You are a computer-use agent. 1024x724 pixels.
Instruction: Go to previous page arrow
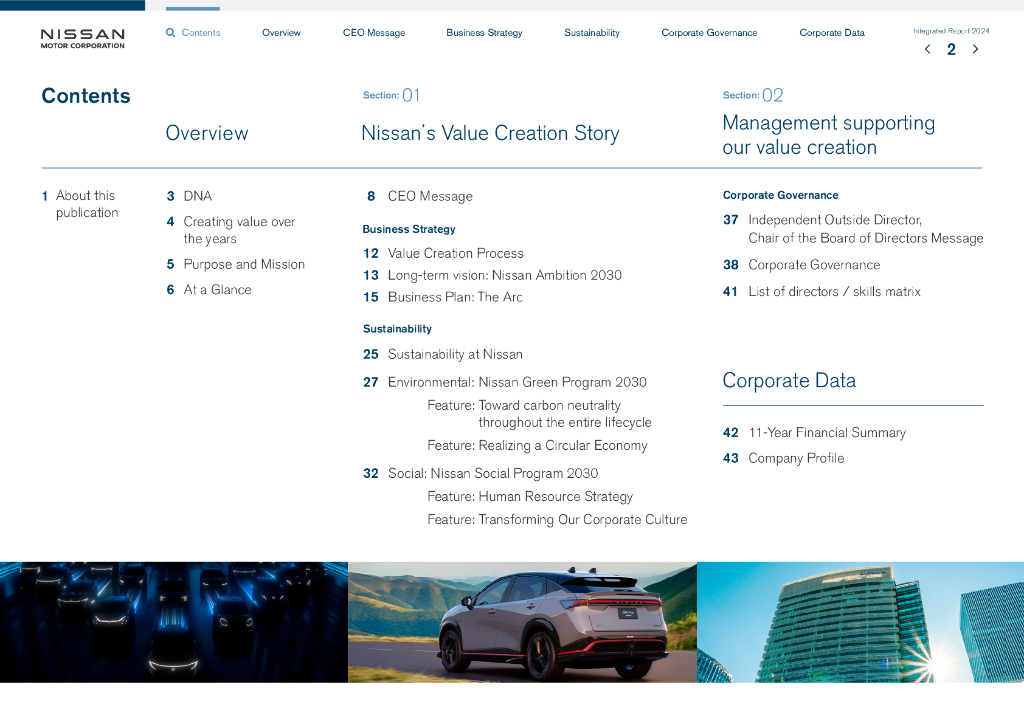click(x=927, y=49)
